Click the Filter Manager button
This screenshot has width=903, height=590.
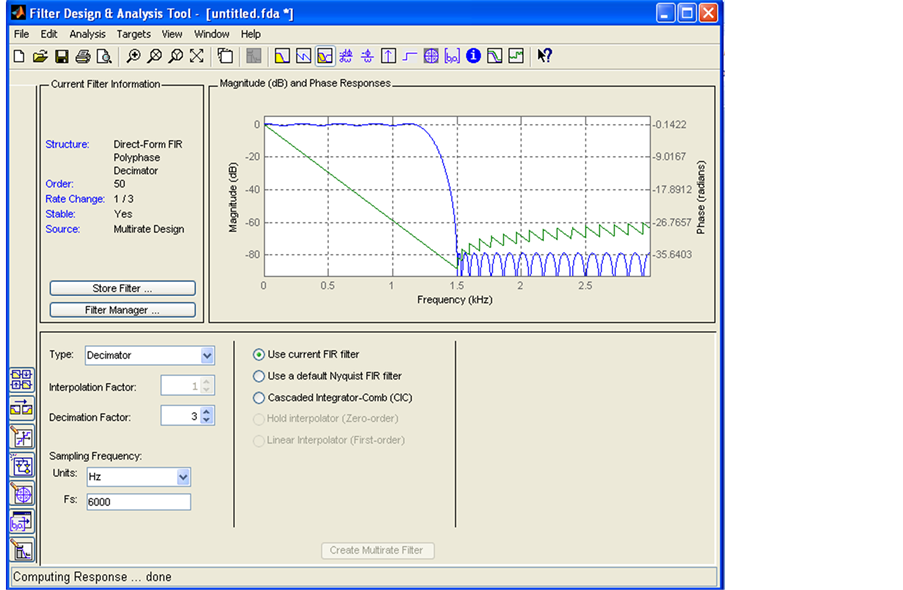pyautogui.click(x=123, y=310)
